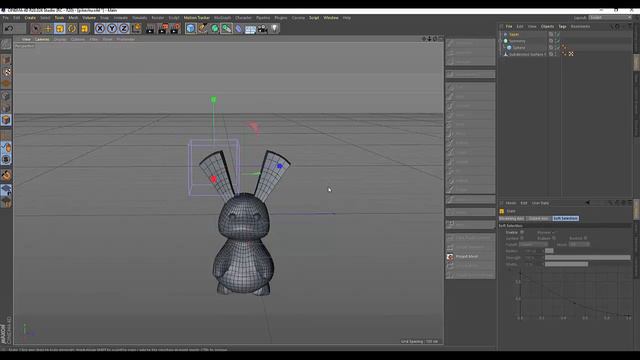Select the Move tool
This screenshot has height=360, width=640.
click(x=48, y=29)
